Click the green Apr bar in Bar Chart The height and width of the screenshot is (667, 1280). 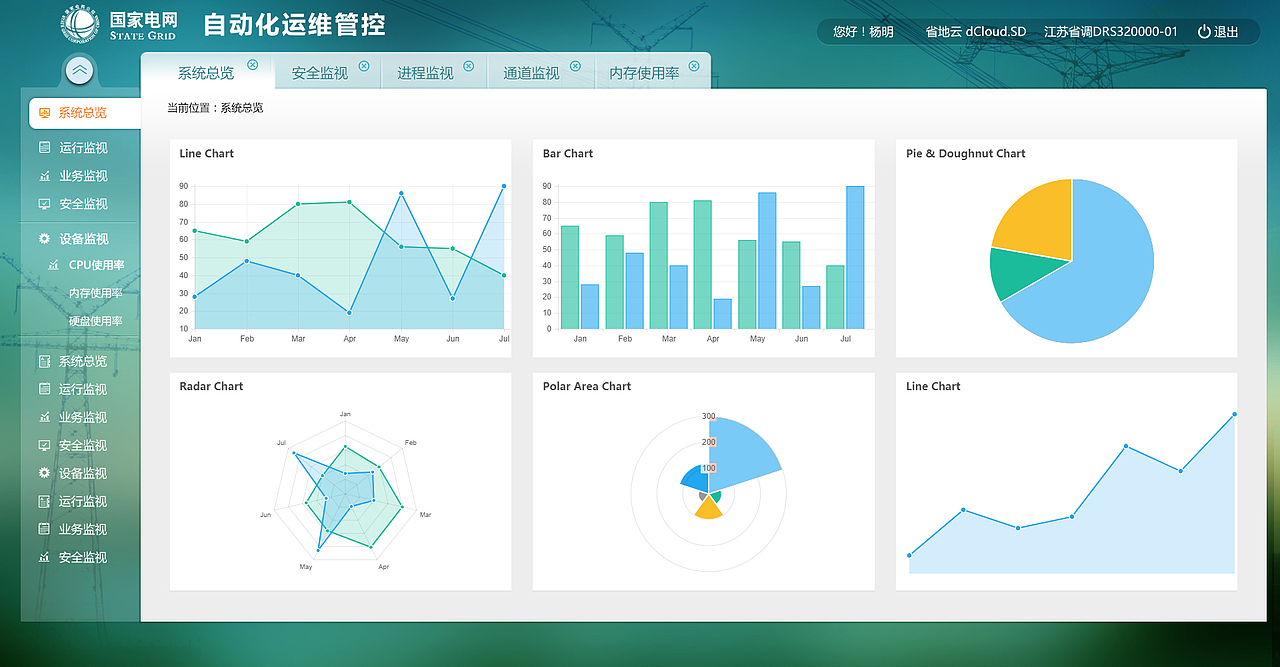coord(703,265)
